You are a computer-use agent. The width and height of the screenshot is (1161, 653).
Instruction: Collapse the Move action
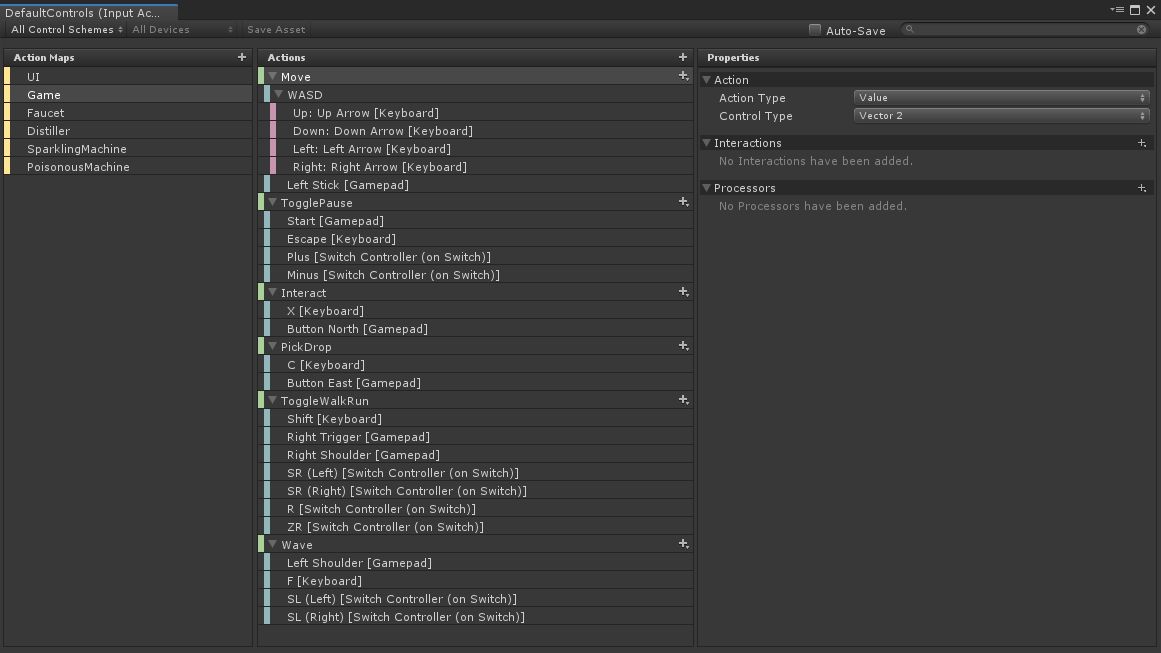272,76
